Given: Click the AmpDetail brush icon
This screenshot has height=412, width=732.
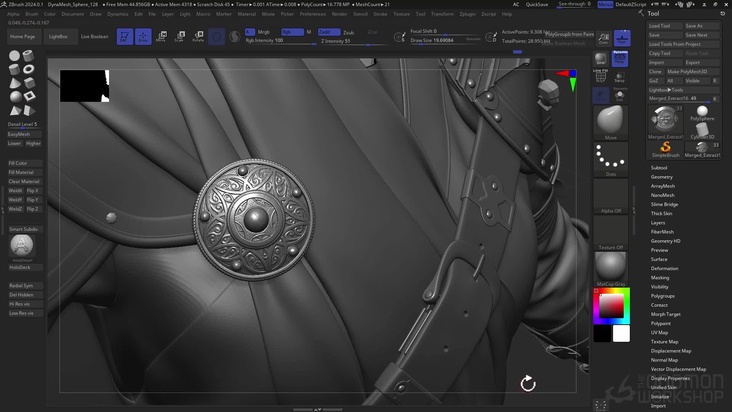Looking at the screenshot, I should click(21, 246).
